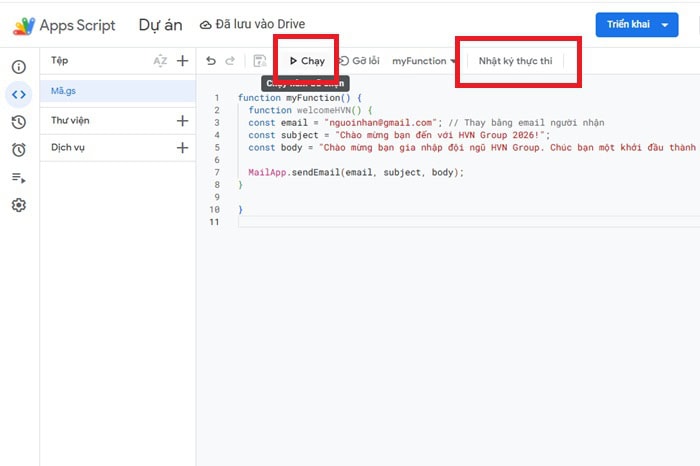700x466 pixels.
Task: Open the project history icon in sidebar
Action: click(18, 122)
